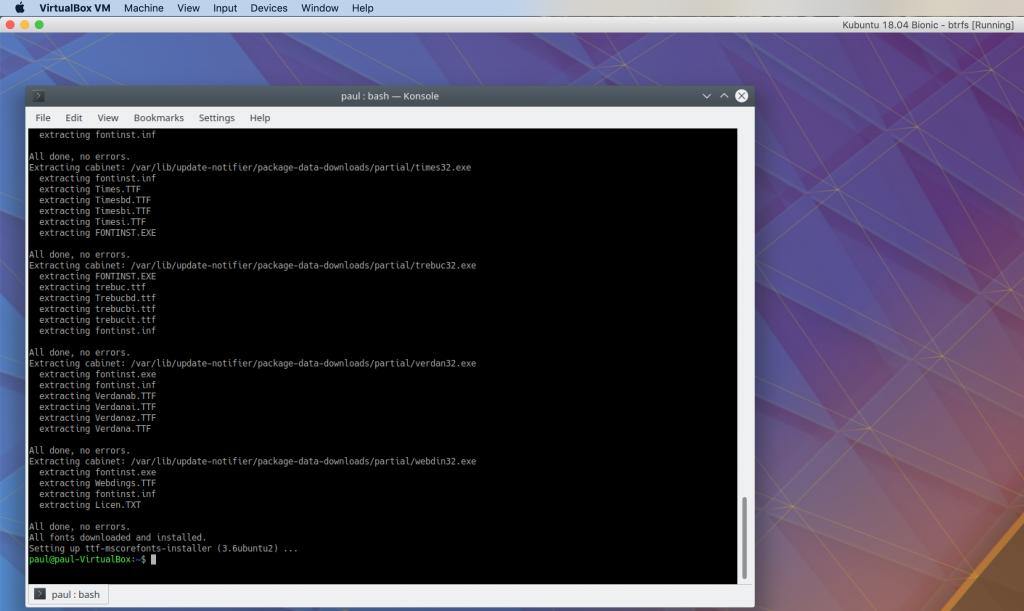
Task: Open Konsole's View menu beside Edit
Action: (108, 118)
